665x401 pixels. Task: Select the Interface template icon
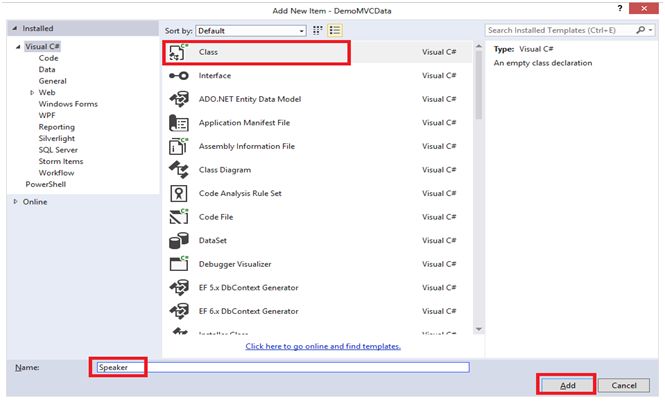coord(178,76)
